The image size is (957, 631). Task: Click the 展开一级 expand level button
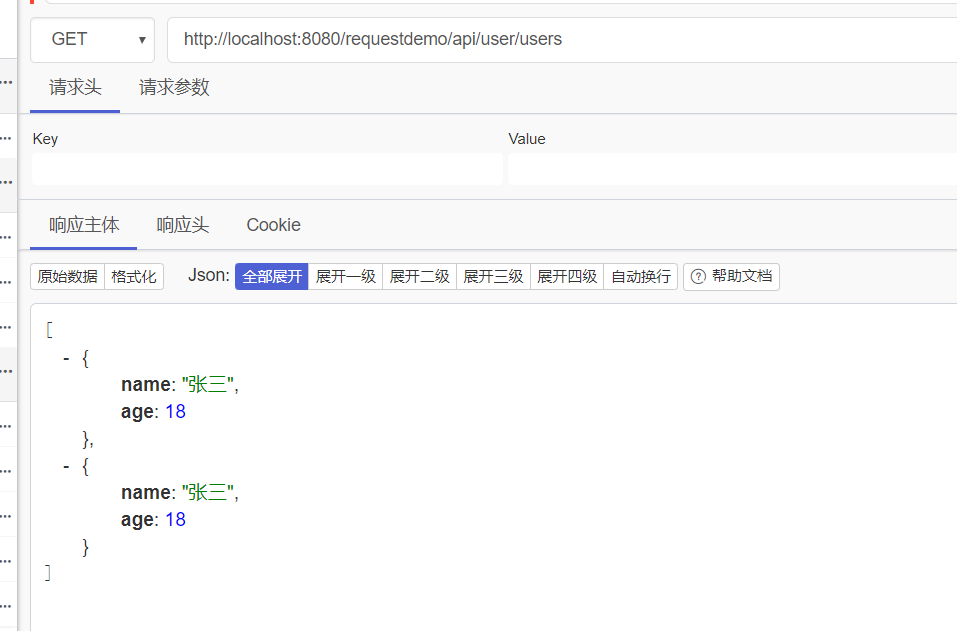pos(344,276)
